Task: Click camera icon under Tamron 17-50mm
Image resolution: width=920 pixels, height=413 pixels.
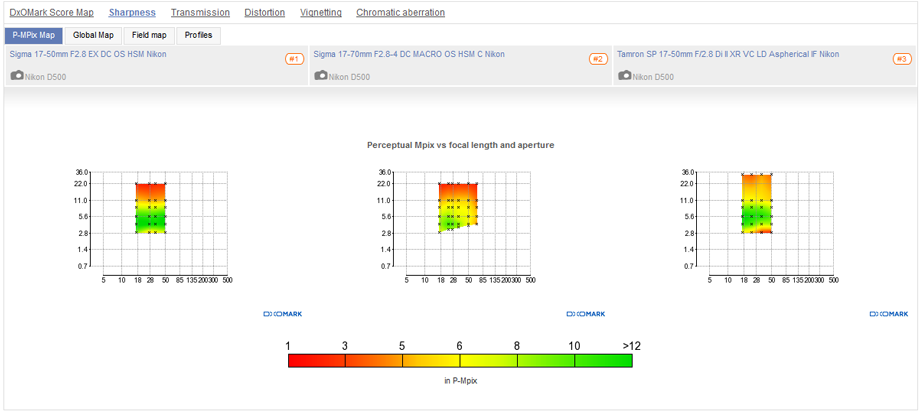Action: click(625, 76)
